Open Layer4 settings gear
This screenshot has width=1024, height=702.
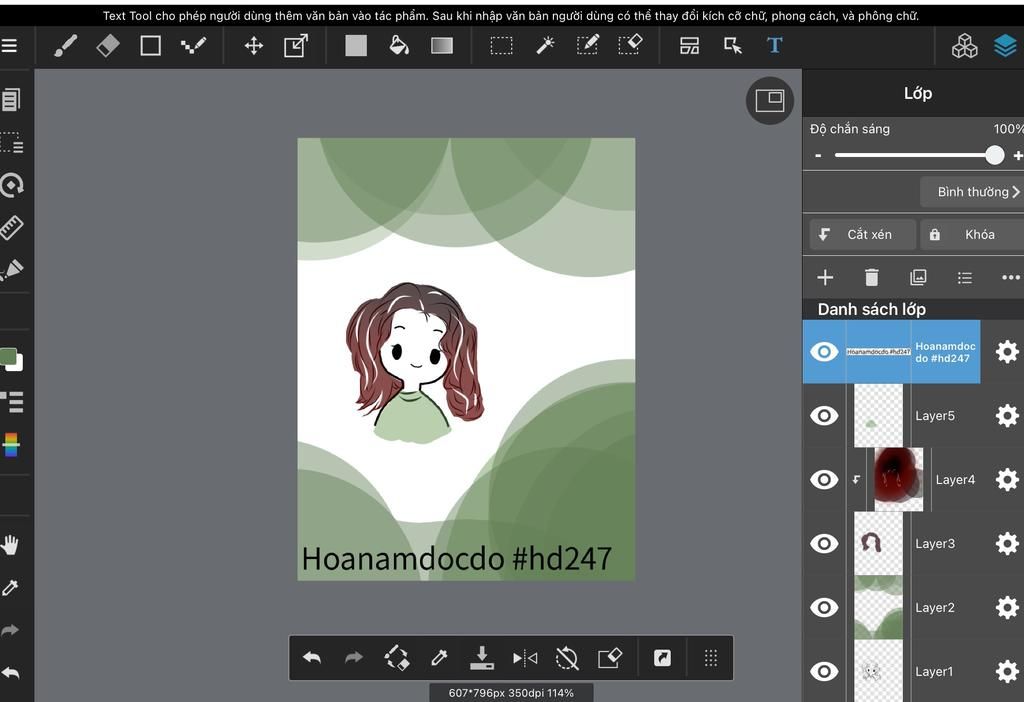click(x=1007, y=479)
